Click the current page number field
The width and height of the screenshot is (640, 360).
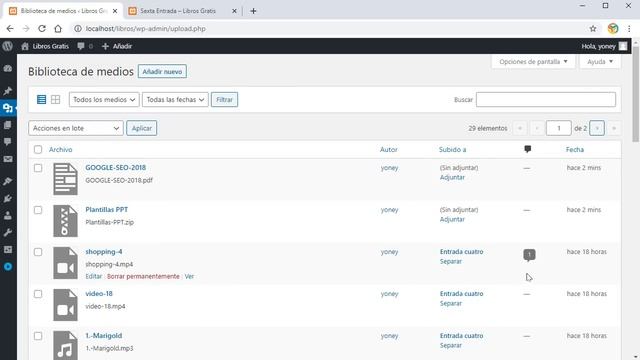tap(558, 128)
